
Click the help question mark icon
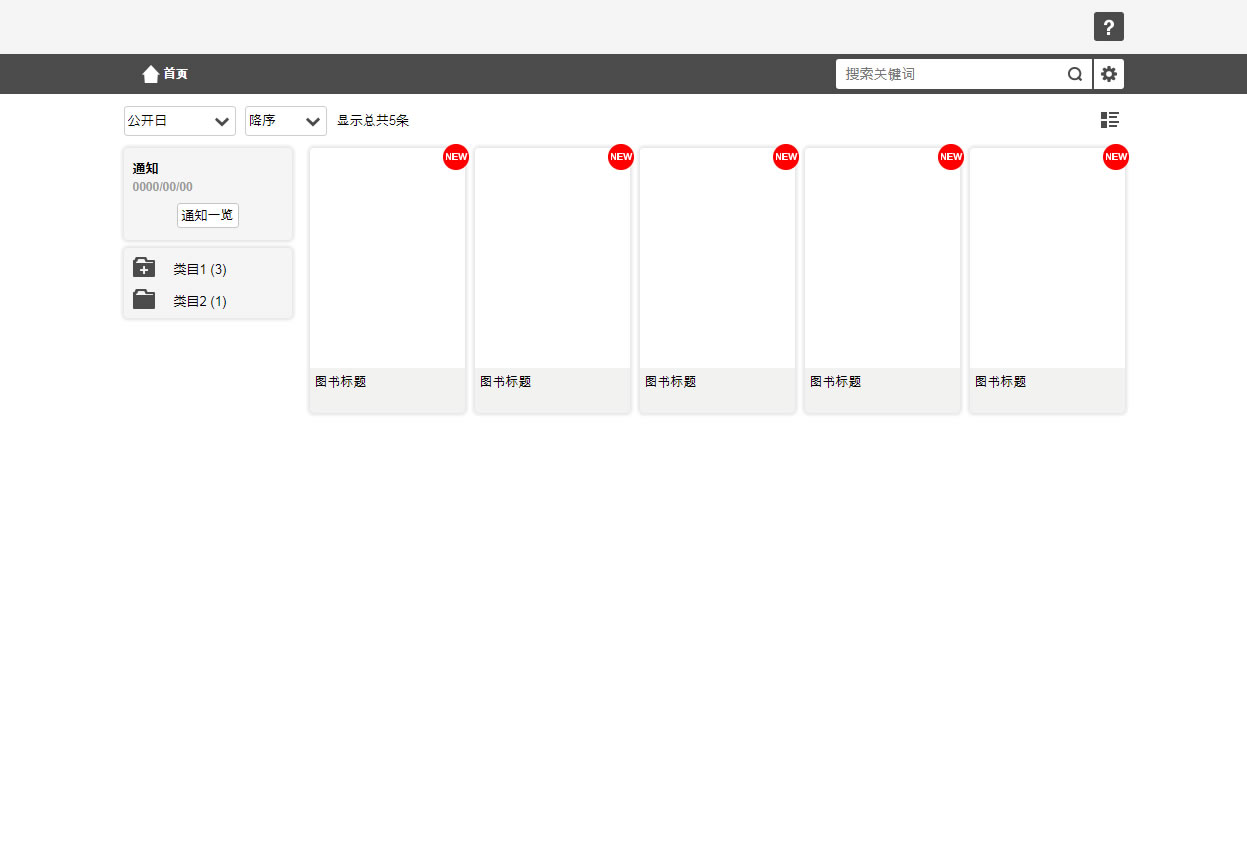coord(1108,27)
